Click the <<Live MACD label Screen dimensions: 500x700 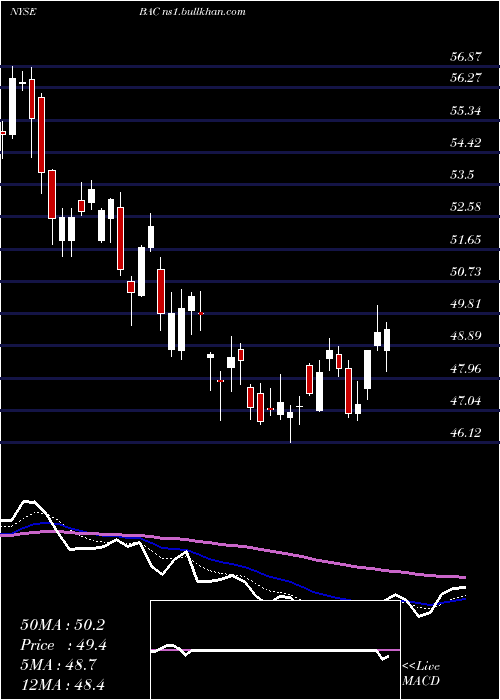(421, 674)
